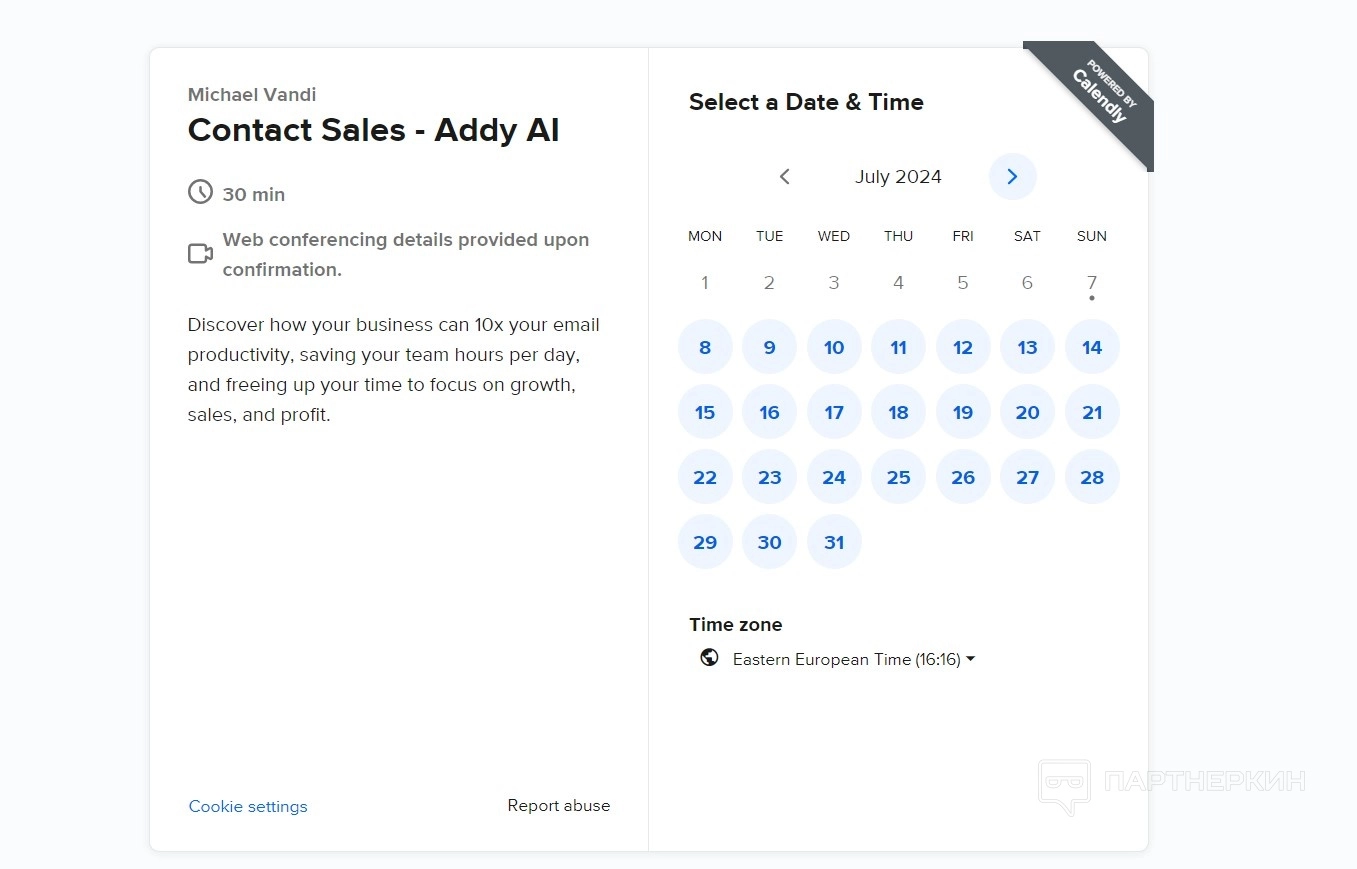Choose the 19th of July

click(963, 413)
